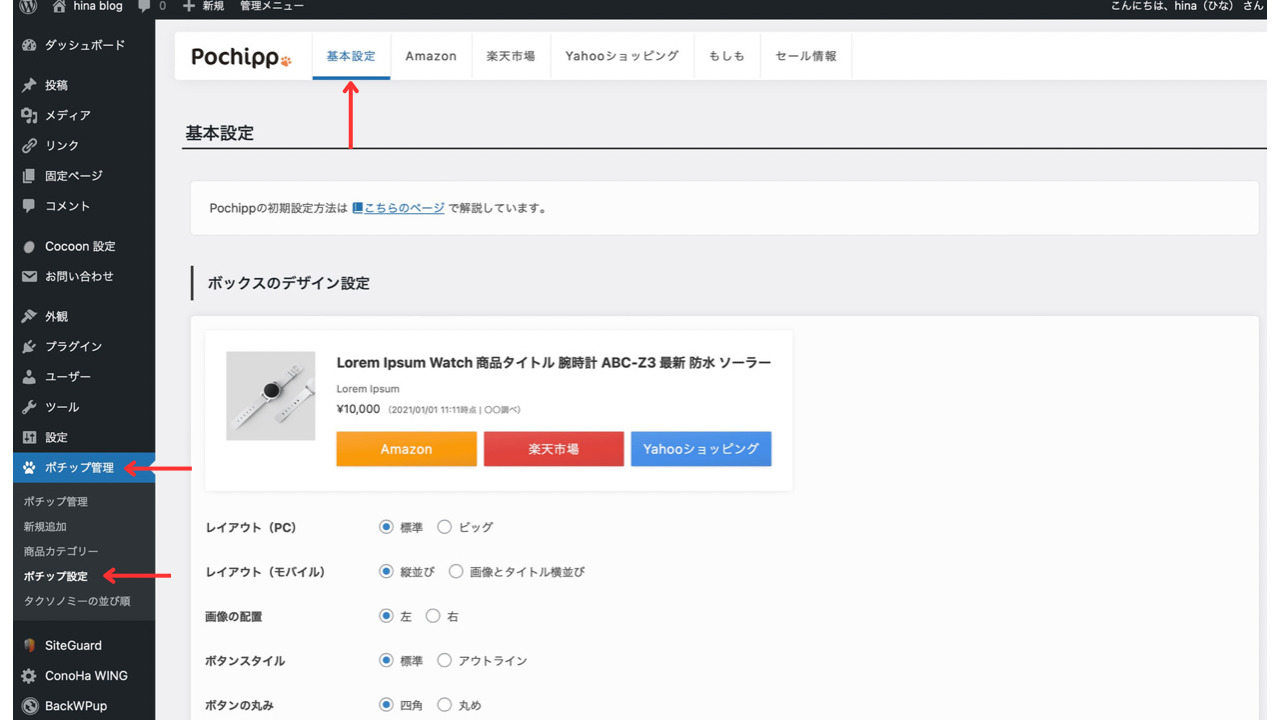
Task: Click the SiteGuard shield icon
Action: (29, 645)
